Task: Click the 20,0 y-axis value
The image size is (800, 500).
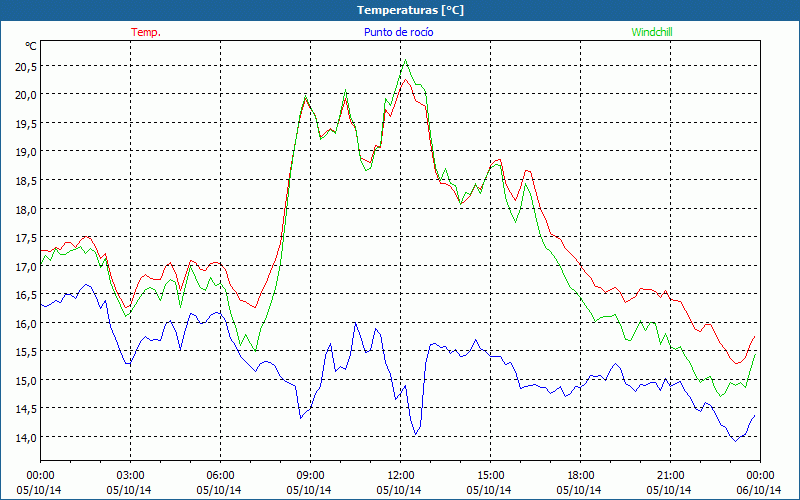Action: tap(26, 95)
